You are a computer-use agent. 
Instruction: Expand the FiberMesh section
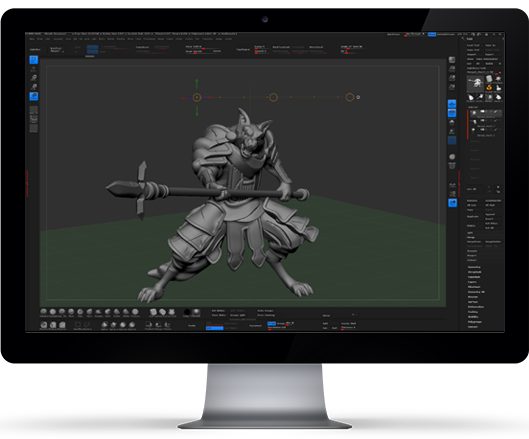(474, 287)
